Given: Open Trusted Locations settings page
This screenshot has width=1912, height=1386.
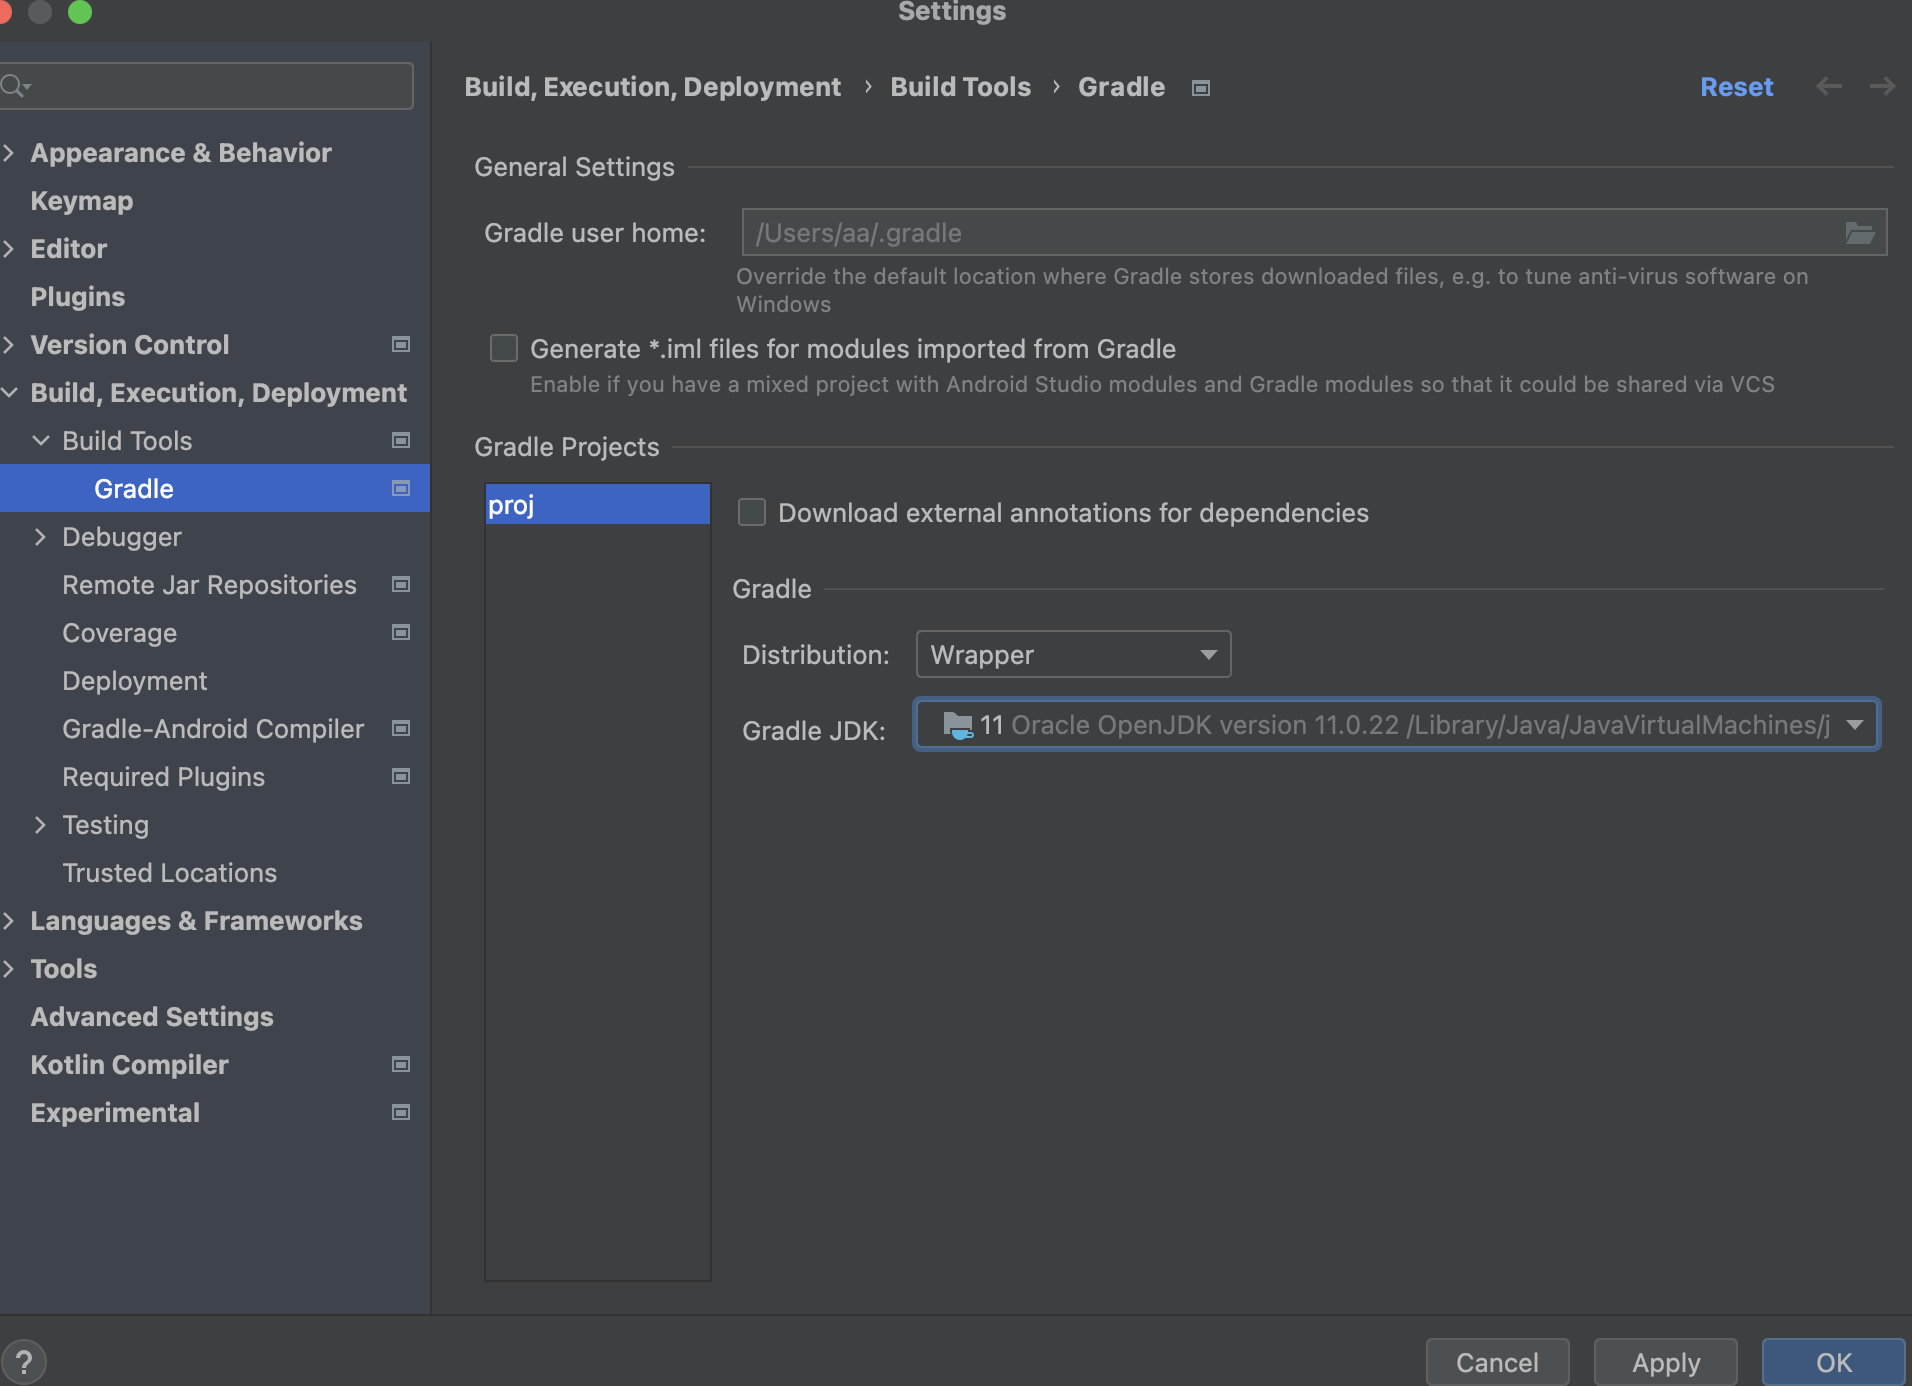Looking at the screenshot, I should click(169, 873).
